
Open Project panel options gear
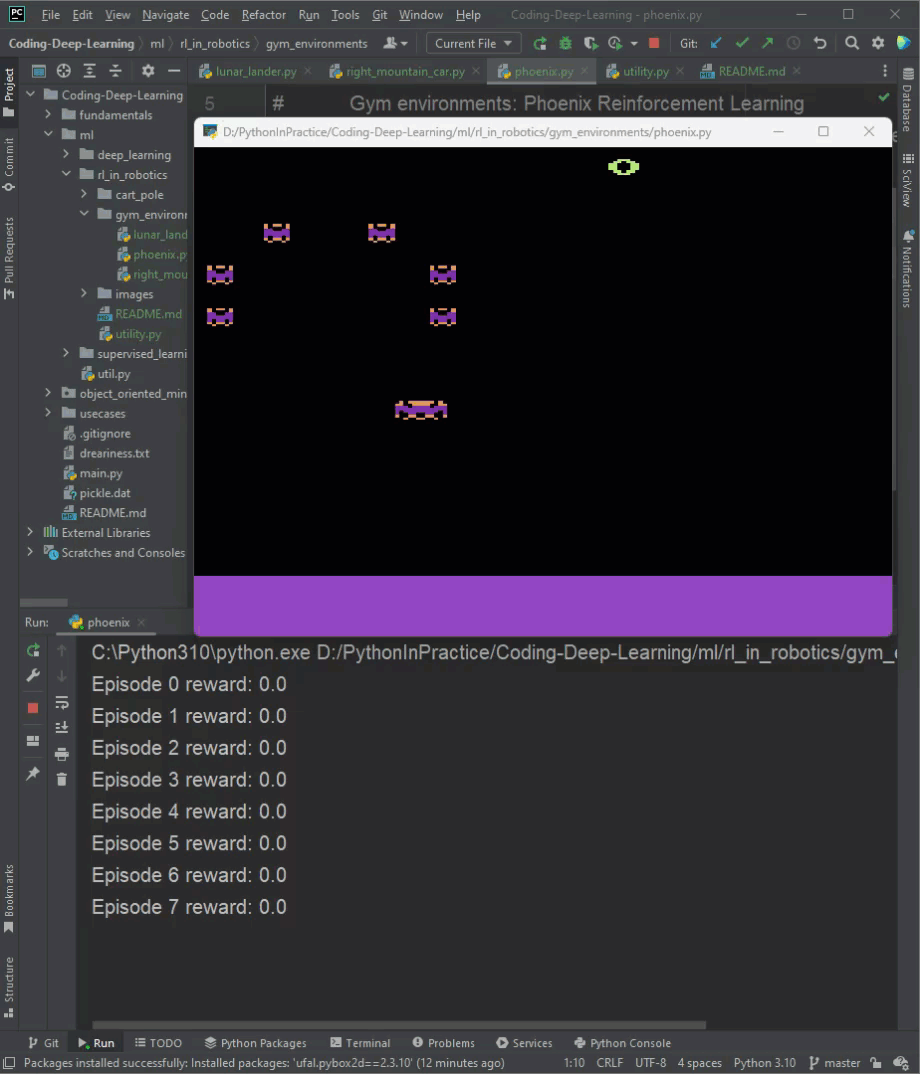(x=148, y=71)
